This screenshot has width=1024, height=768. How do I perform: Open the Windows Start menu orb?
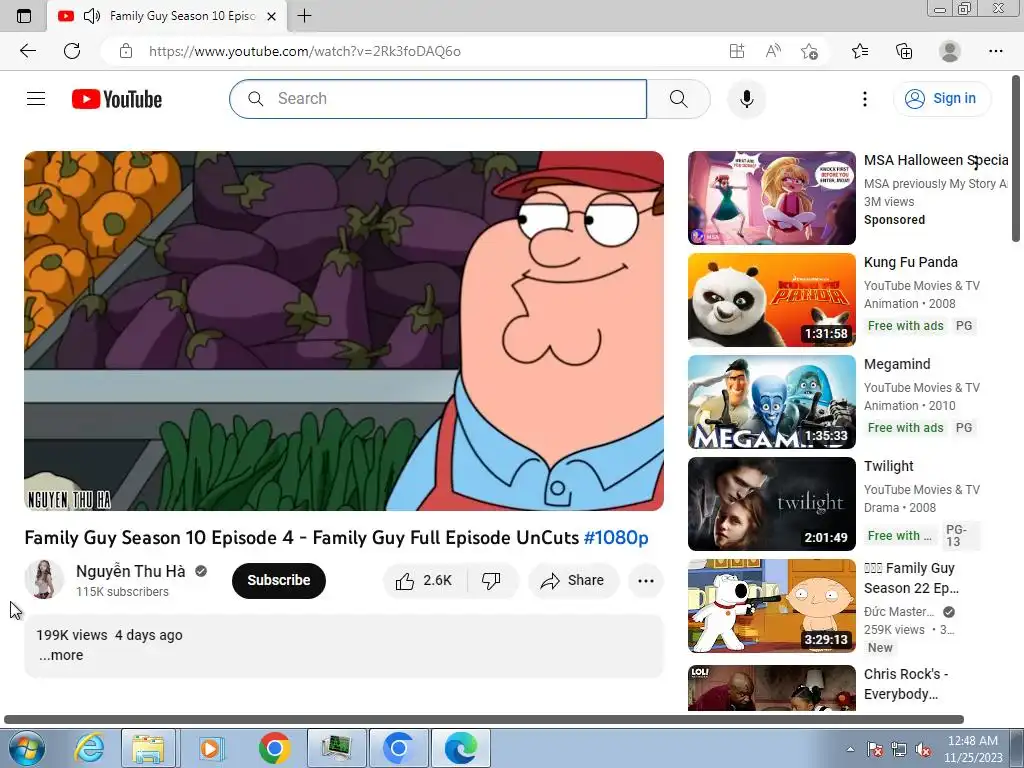tap(26, 748)
